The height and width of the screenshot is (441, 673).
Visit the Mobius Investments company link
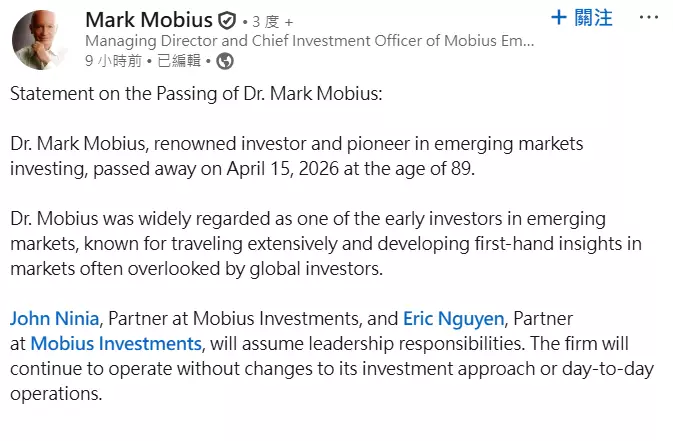[115, 344]
